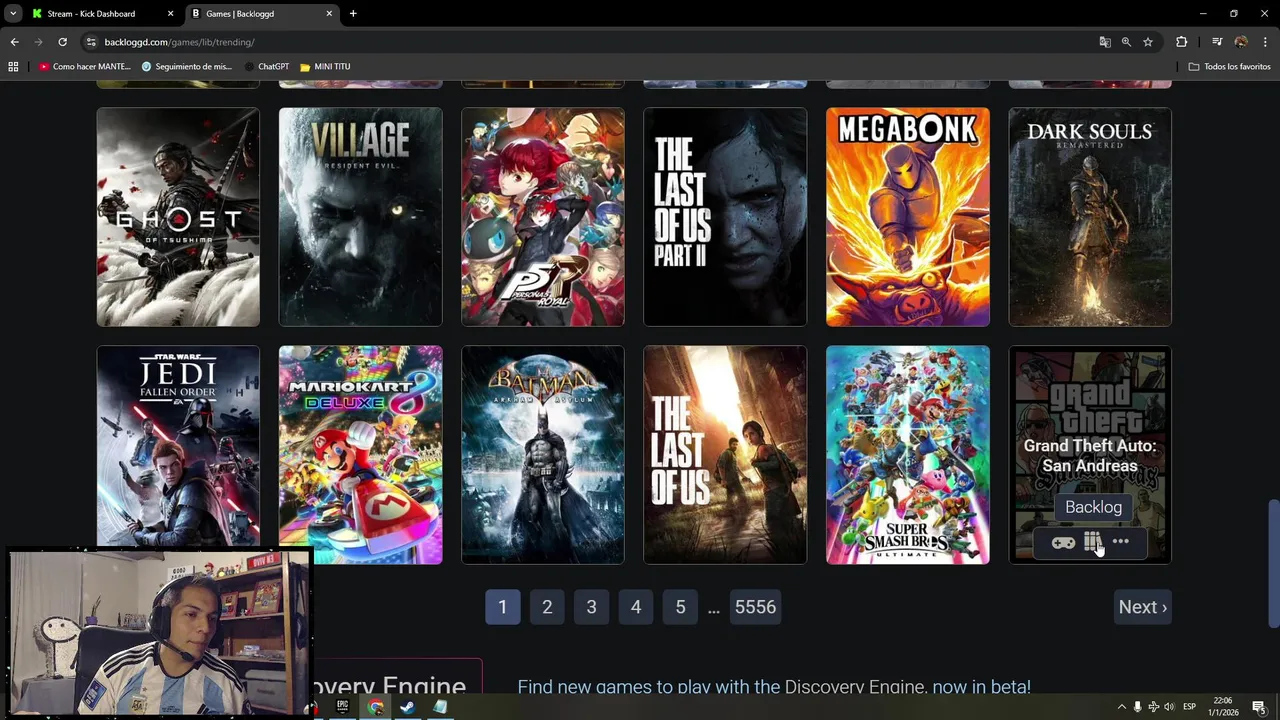1280x720 pixels.
Task: Click the Chrome icon in the taskbar
Action: [375, 707]
